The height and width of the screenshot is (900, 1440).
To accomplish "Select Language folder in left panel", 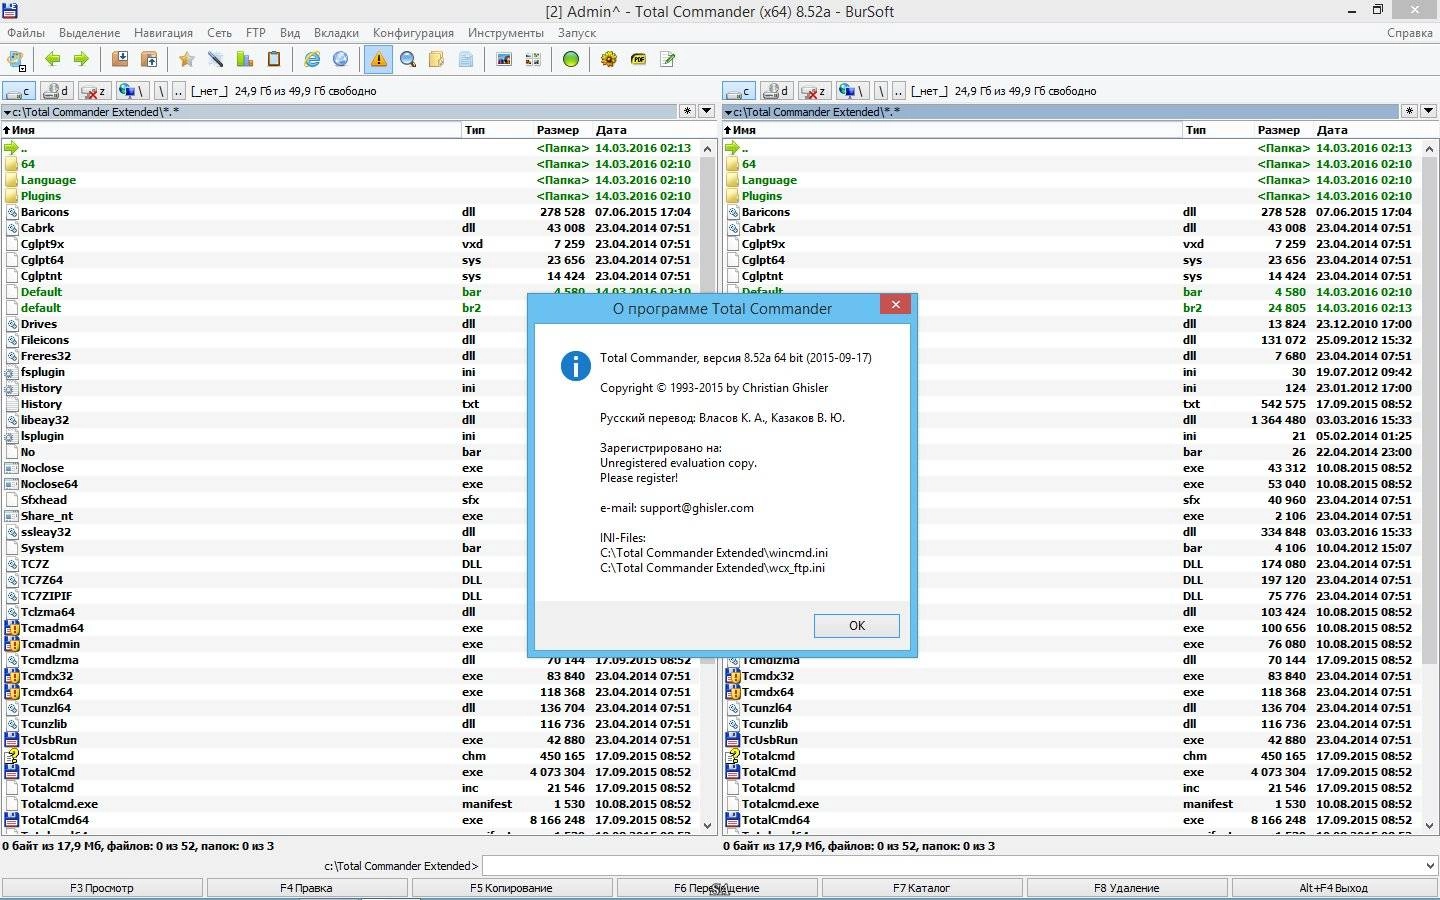I will coord(48,180).
